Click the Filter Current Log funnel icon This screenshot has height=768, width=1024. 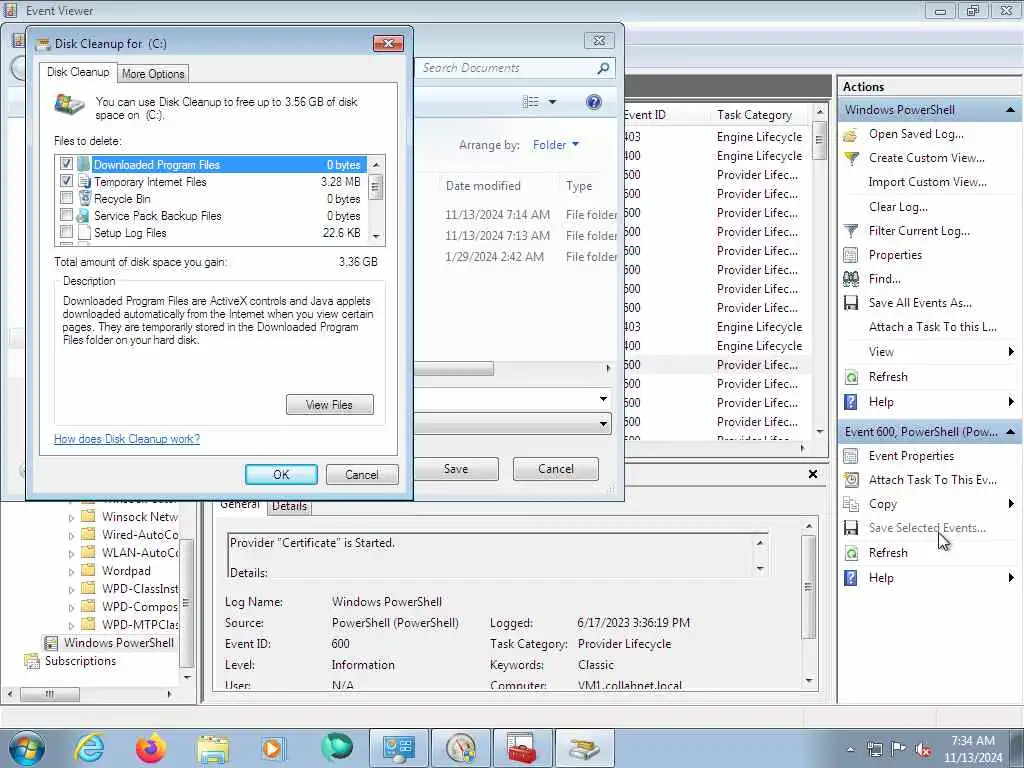coord(850,231)
